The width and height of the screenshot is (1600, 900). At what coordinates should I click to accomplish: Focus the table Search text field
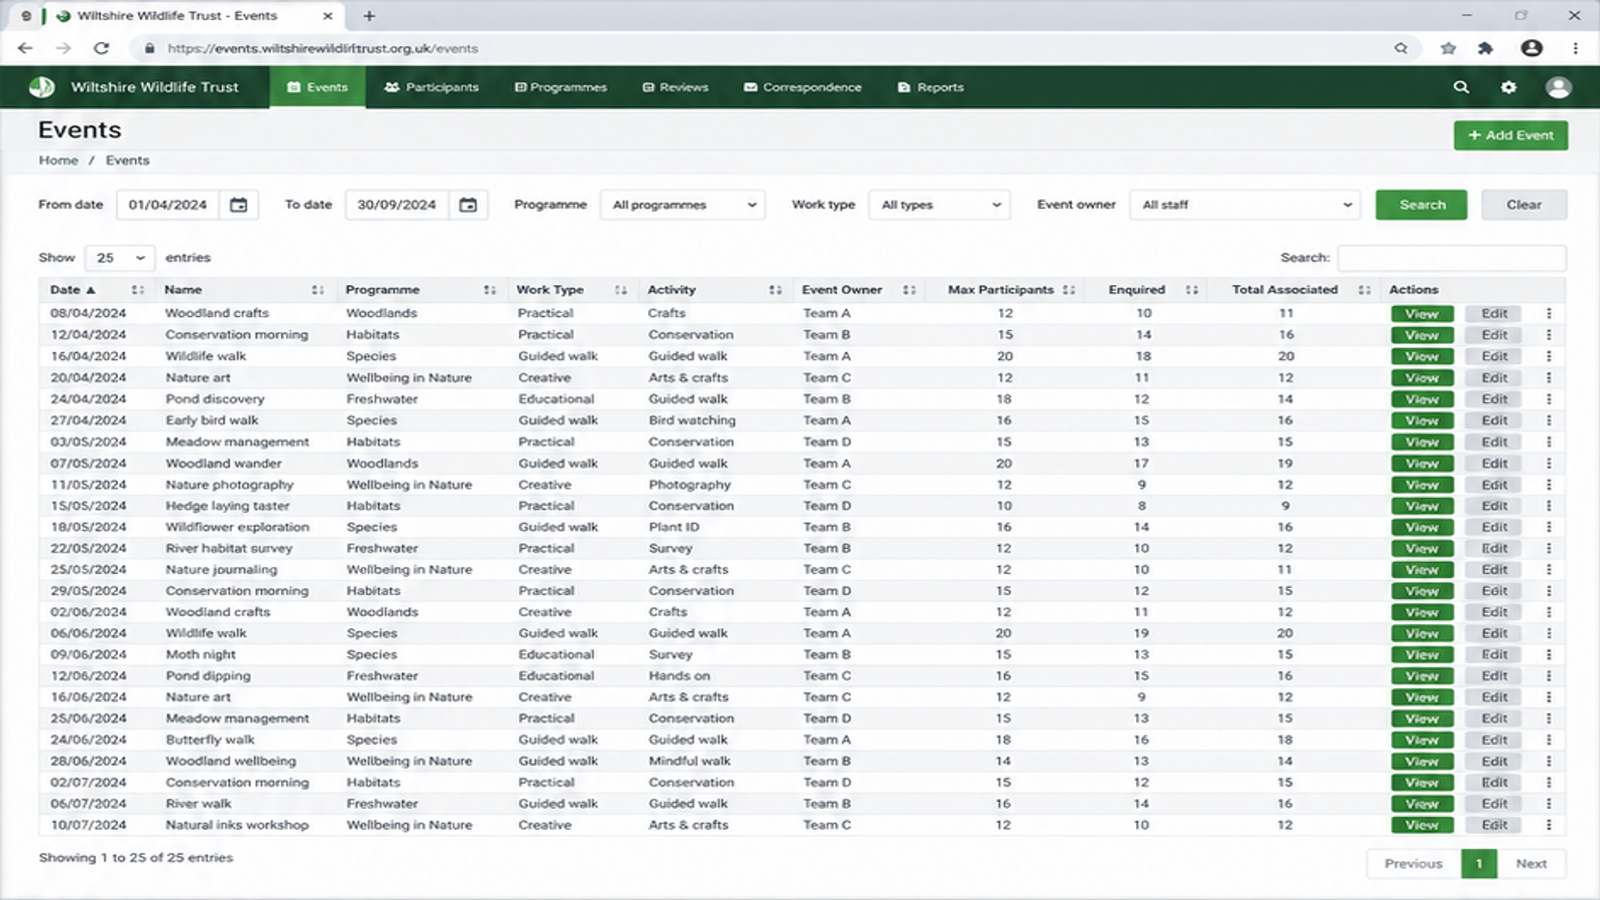(1452, 258)
